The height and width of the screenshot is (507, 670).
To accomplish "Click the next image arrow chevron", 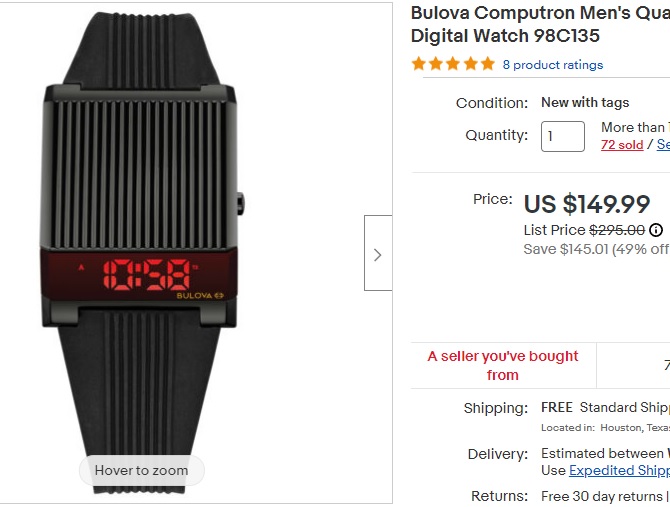I will coord(378,254).
